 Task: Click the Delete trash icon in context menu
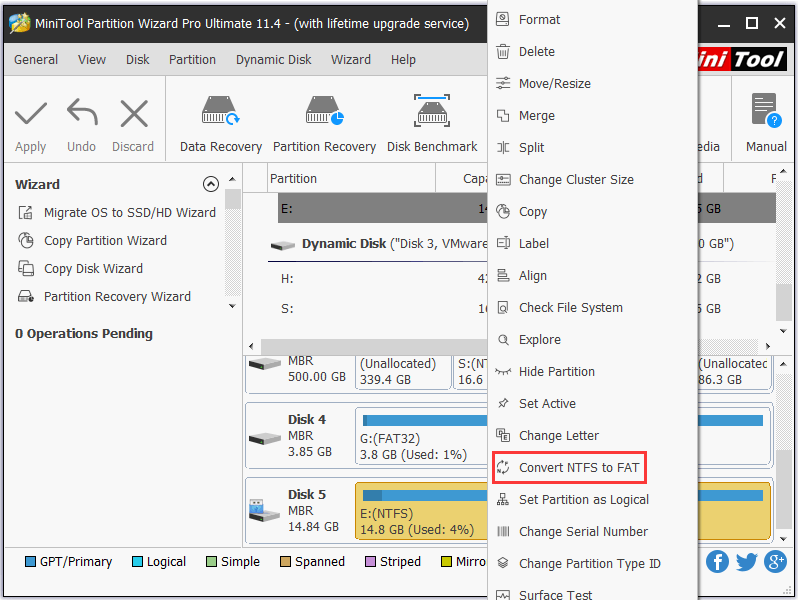[503, 51]
